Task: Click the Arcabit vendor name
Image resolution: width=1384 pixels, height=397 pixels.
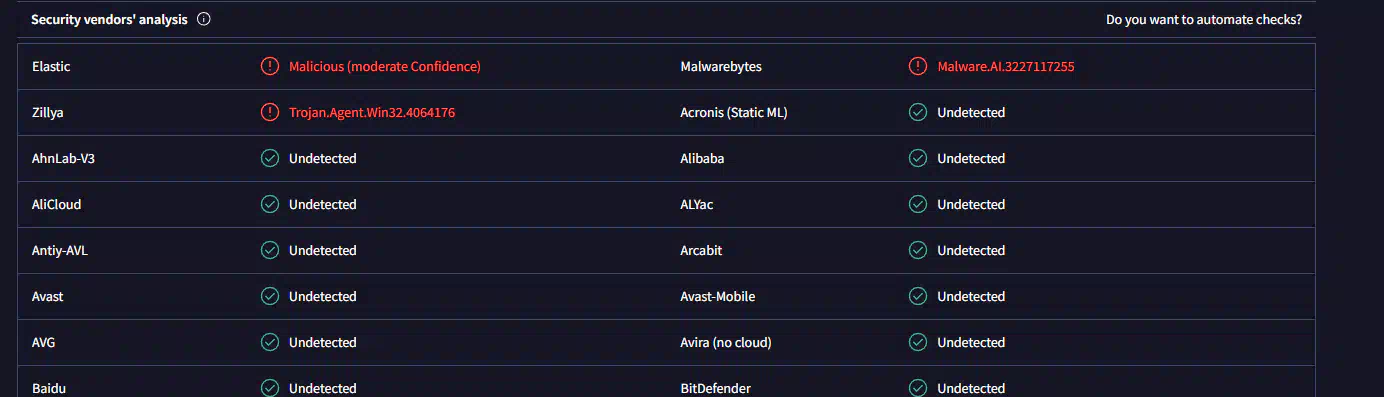Action: [x=701, y=250]
